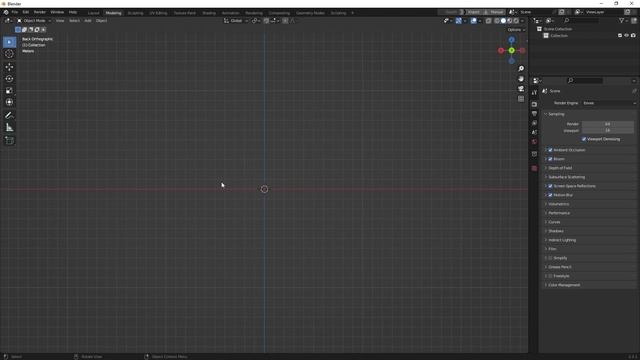
Task: Open the Output properties tab icon
Action: point(534,113)
